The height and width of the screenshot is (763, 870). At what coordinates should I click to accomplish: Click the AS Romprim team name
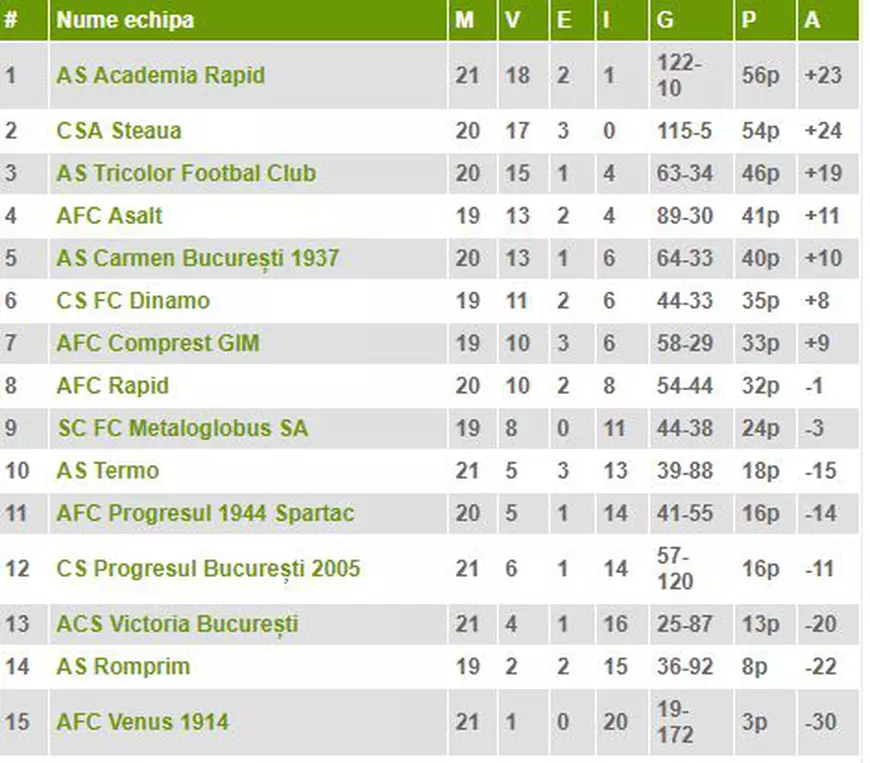point(123,666)
